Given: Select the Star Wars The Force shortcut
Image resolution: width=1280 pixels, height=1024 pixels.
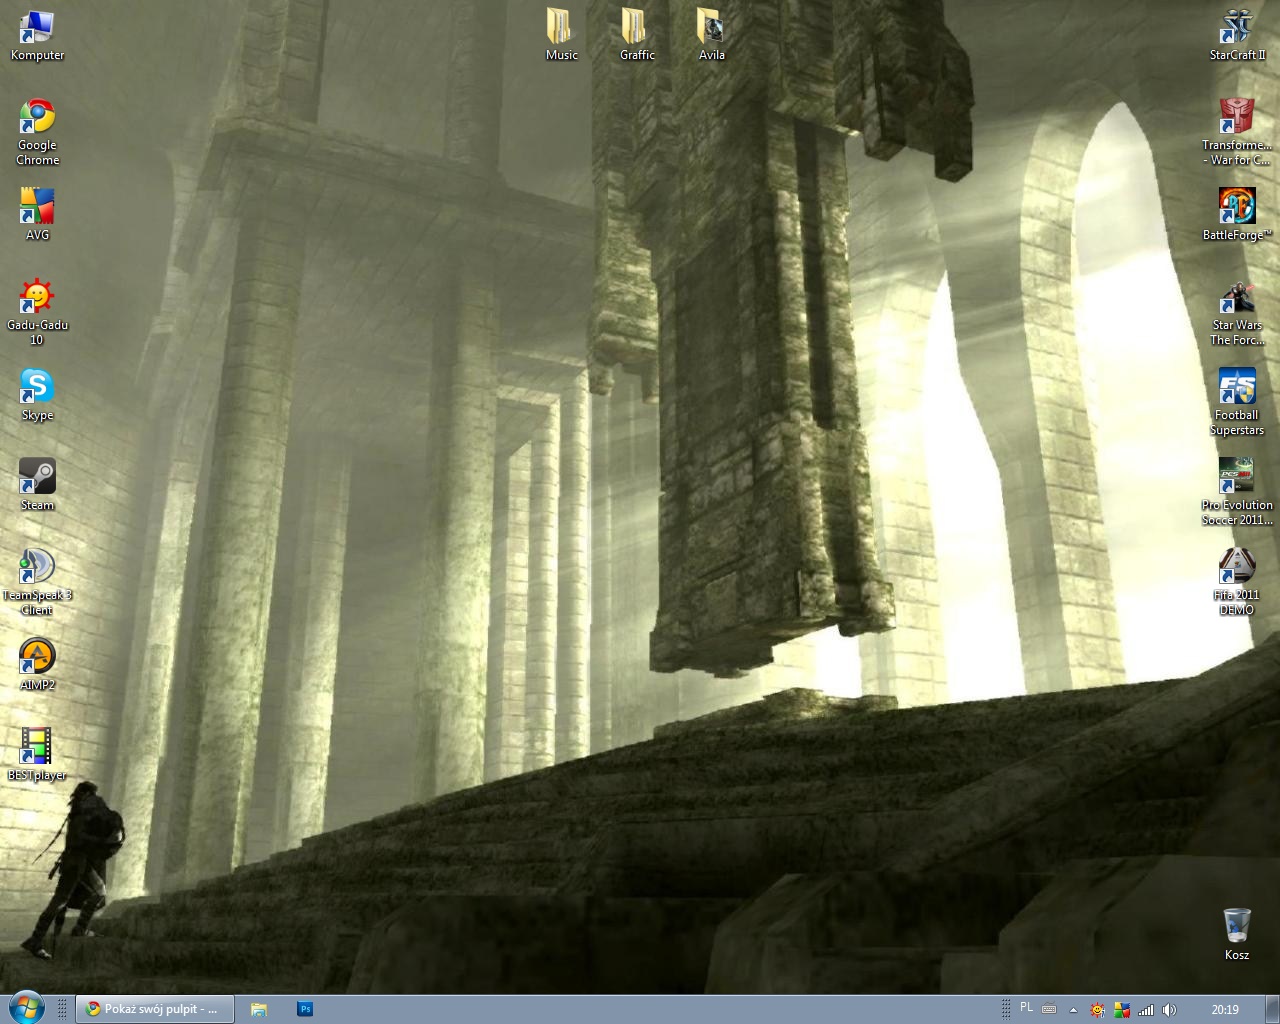Looking at the screenshot, I should click(1237, 312).
